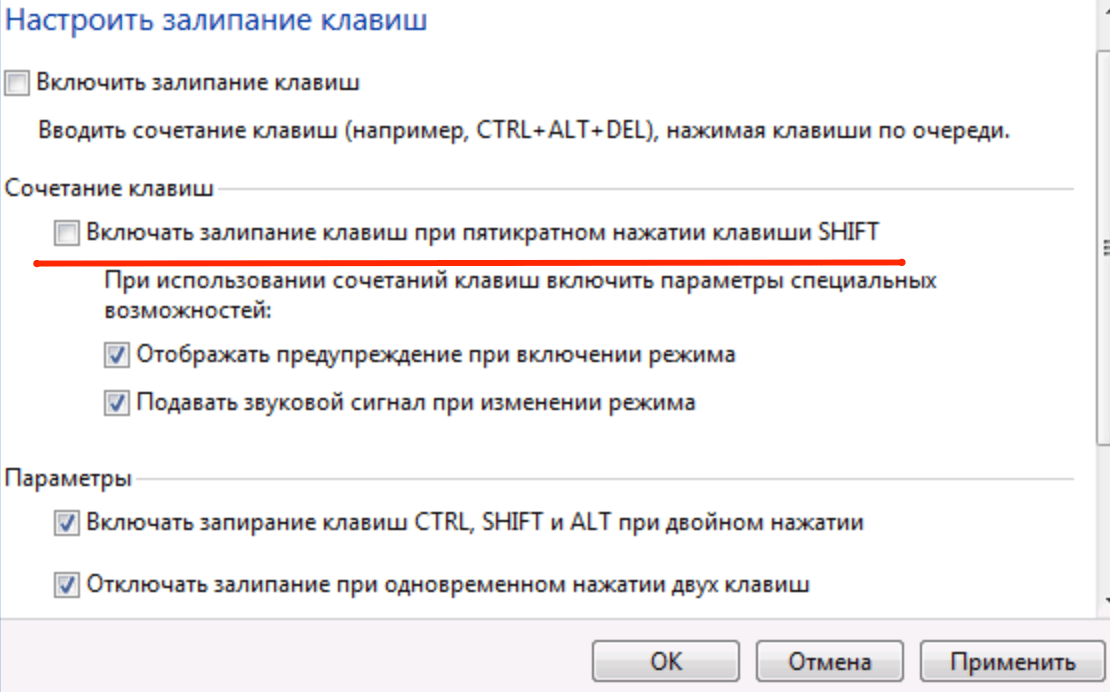Click the 'При использовании сочетаний клавиш' description
The image size is (1110, 692).
tap(520, 281)
